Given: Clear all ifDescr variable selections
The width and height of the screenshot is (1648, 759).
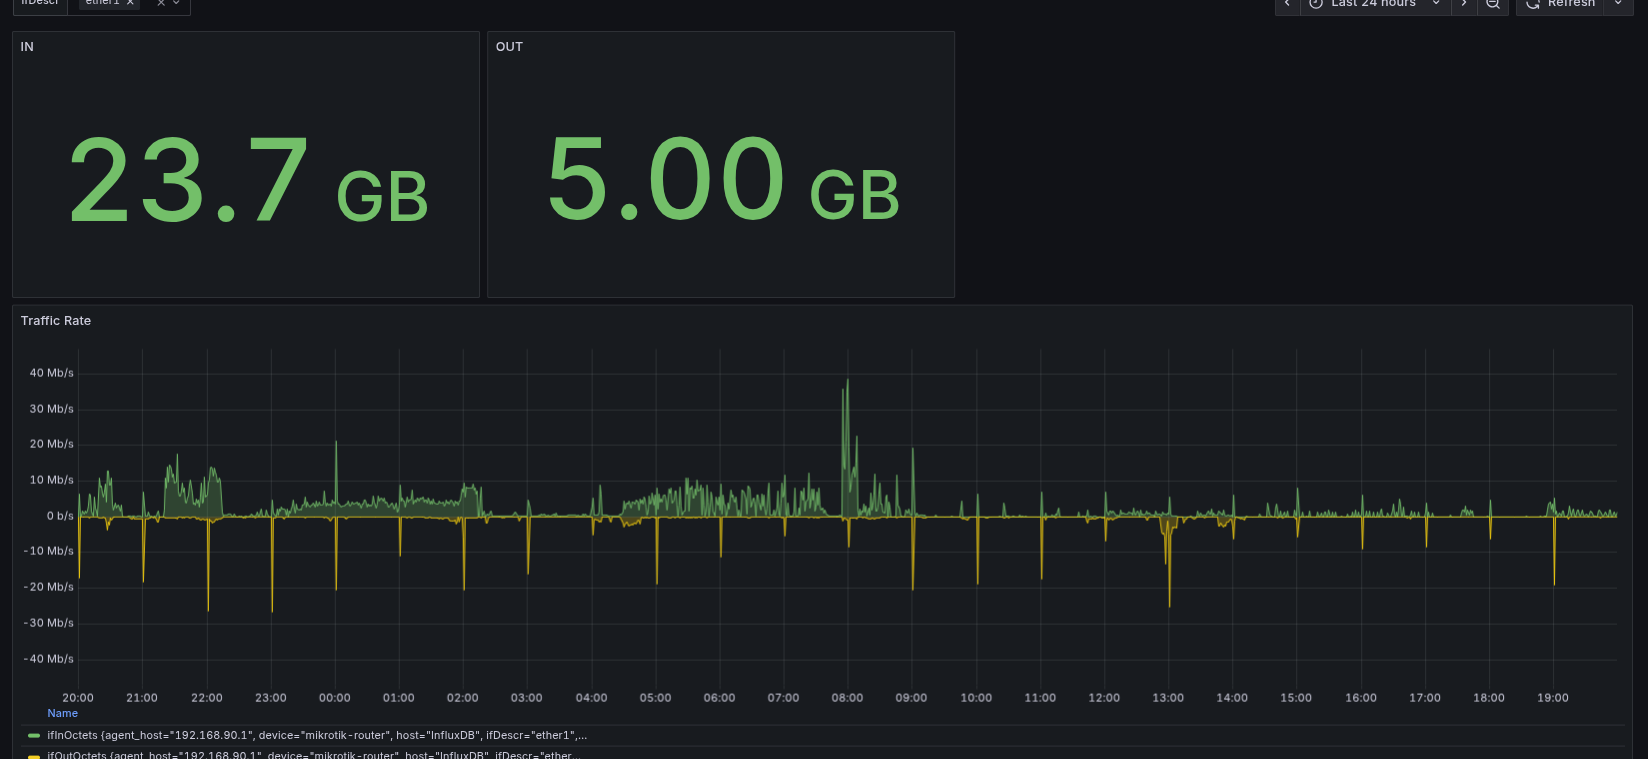Looking at the screenshot, I should point(161,3).
